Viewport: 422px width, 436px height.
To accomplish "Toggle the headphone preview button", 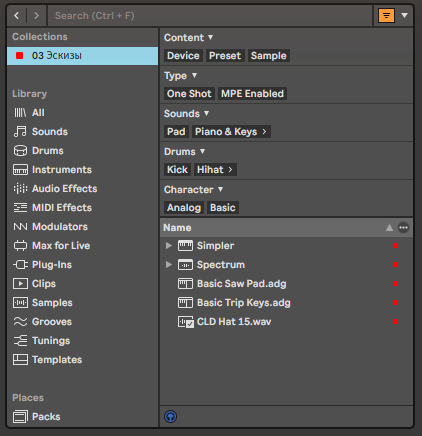I will (x=170, y=417).
